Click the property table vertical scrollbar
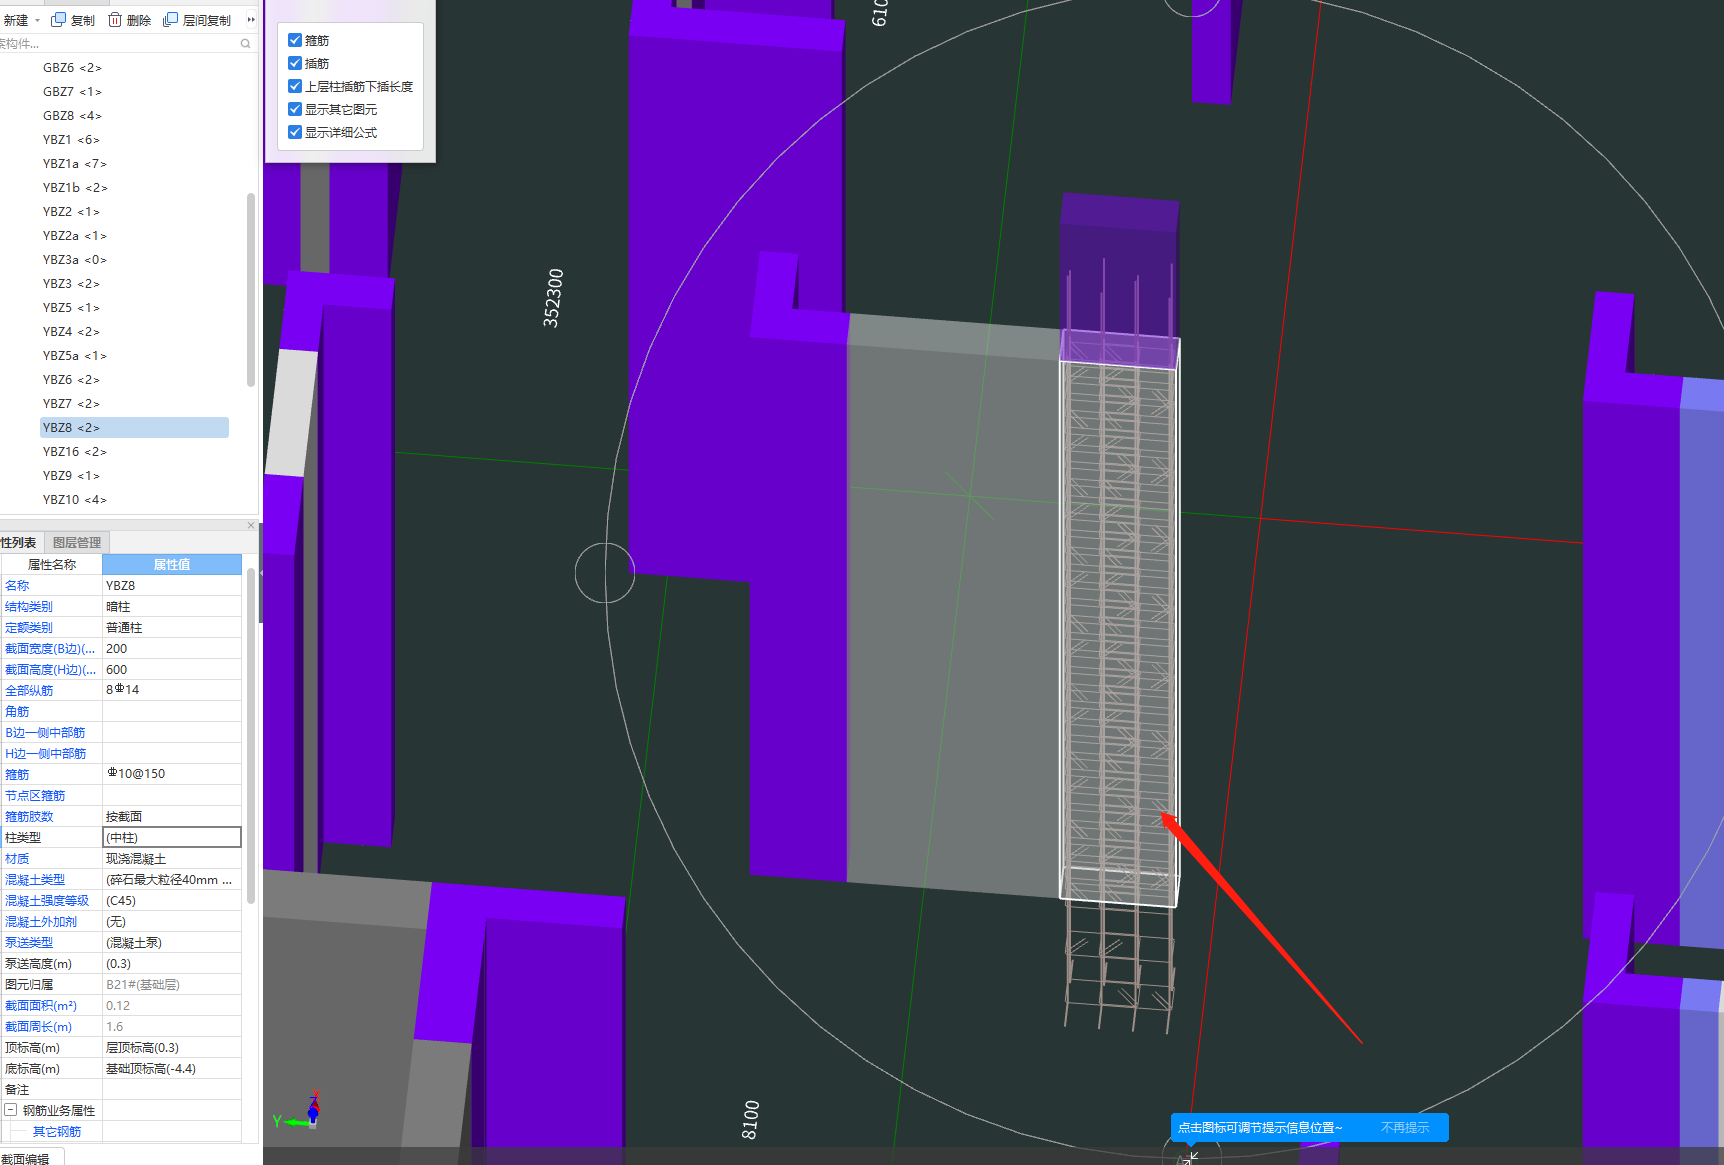1724x1165 pixels. point(250,738)
